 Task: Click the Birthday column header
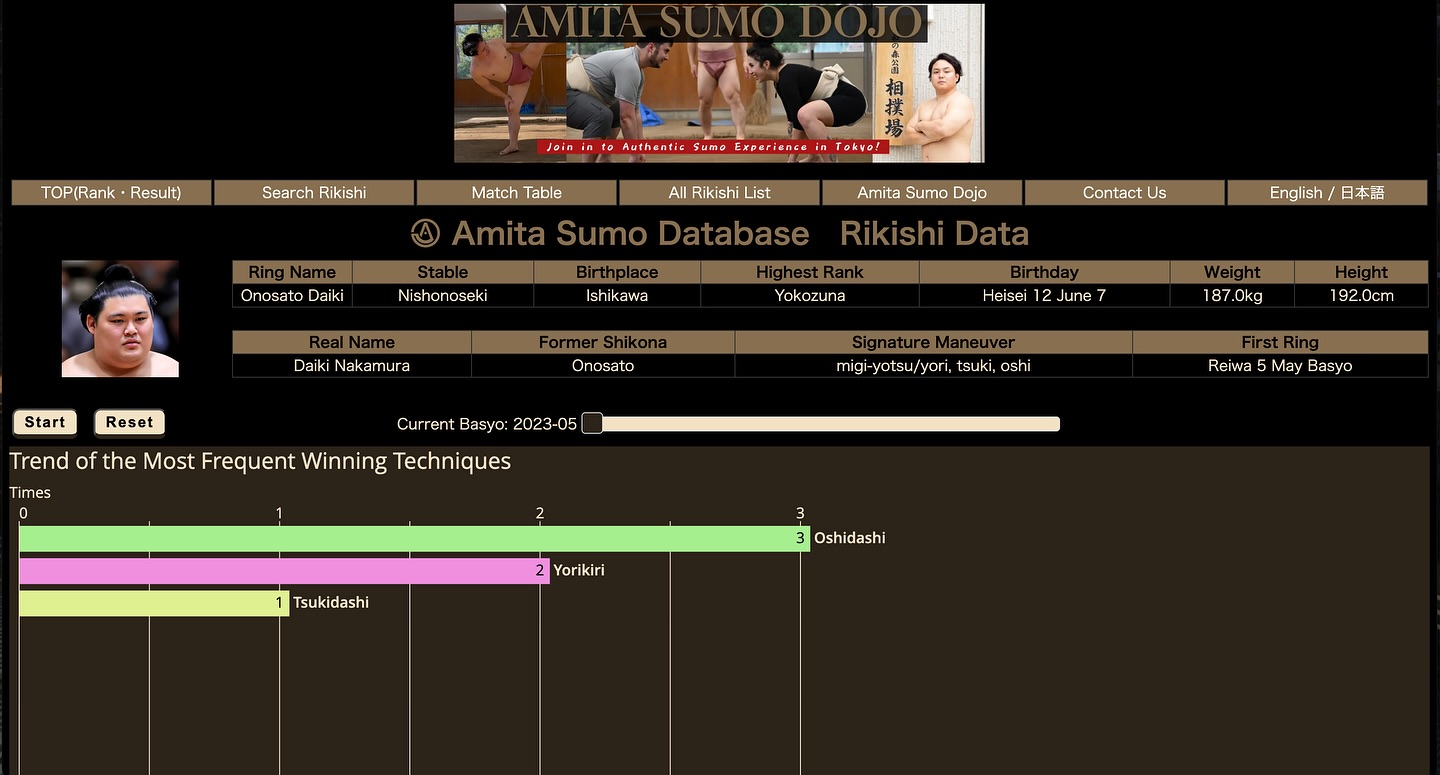click(x=1044, y=272)
